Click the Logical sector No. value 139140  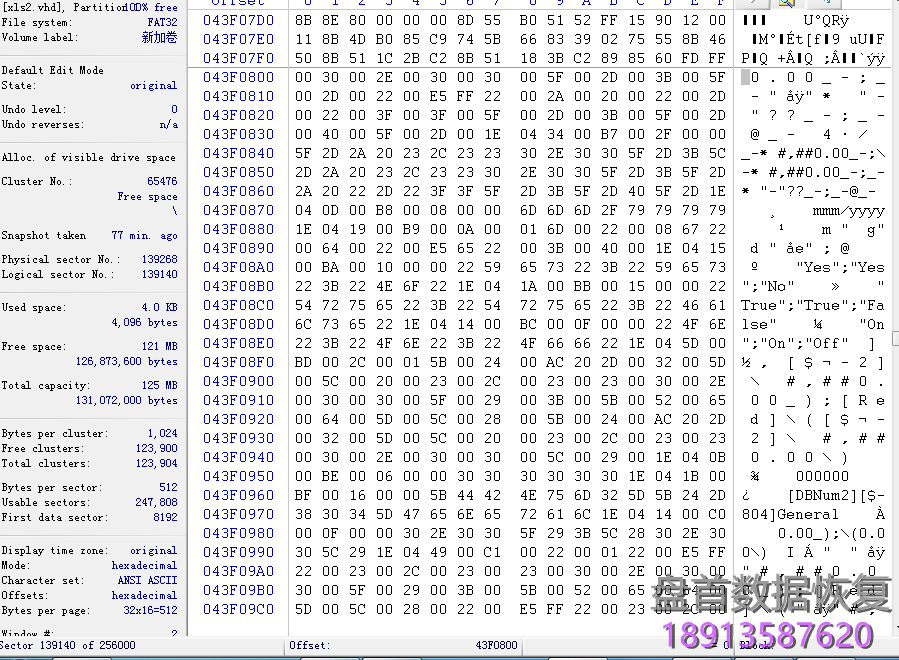coord(158,274)
